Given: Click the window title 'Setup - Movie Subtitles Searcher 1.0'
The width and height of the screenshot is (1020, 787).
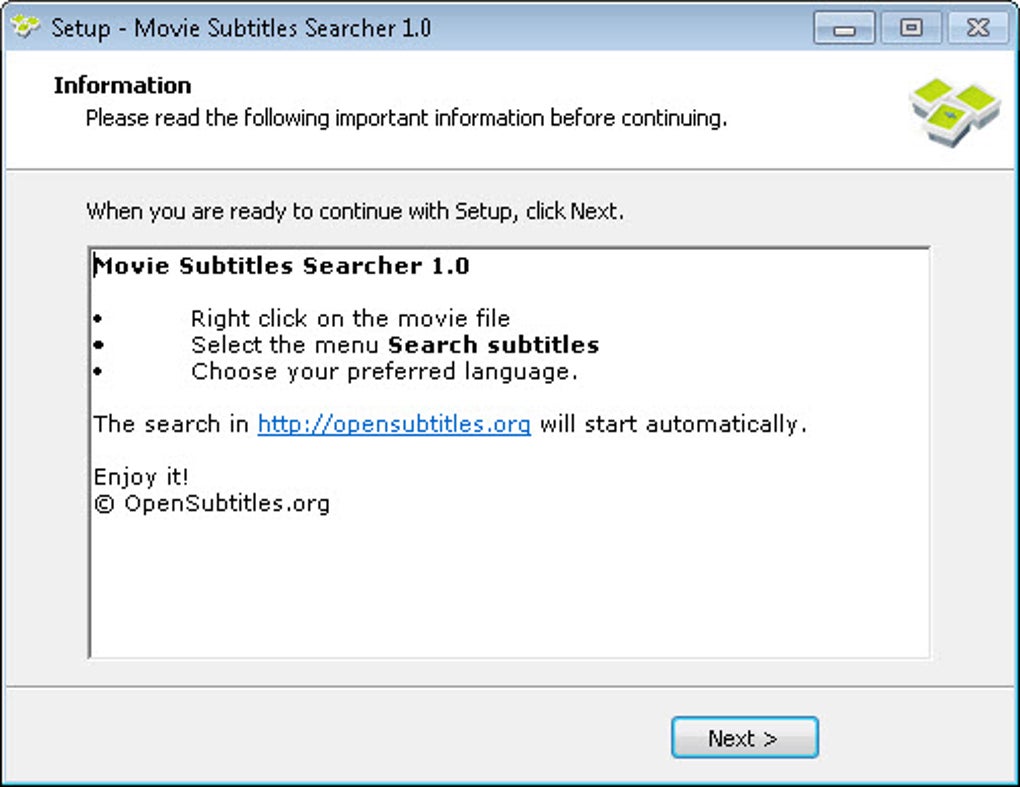Looking at the screenshot, I should [241, 27].
